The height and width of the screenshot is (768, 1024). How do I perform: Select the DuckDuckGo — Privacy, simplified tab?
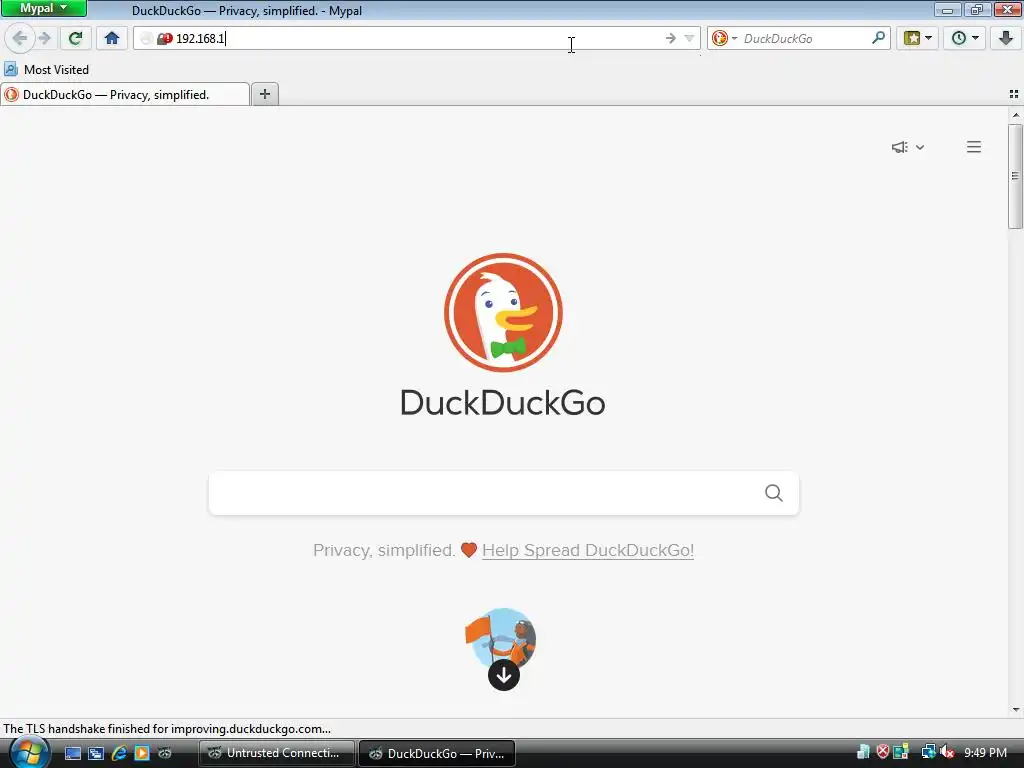coord(125,95)
